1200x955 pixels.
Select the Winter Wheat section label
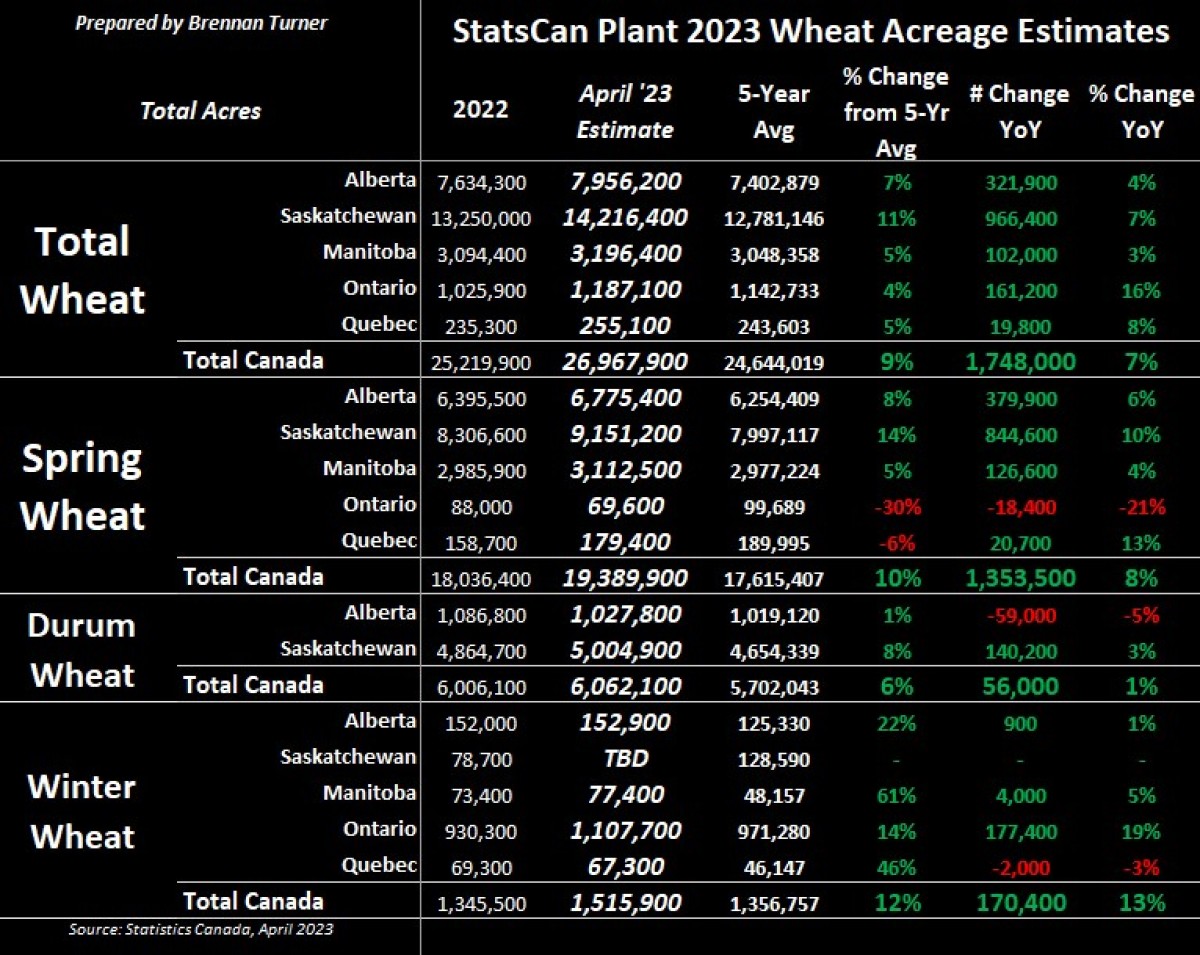pos(82,811)
